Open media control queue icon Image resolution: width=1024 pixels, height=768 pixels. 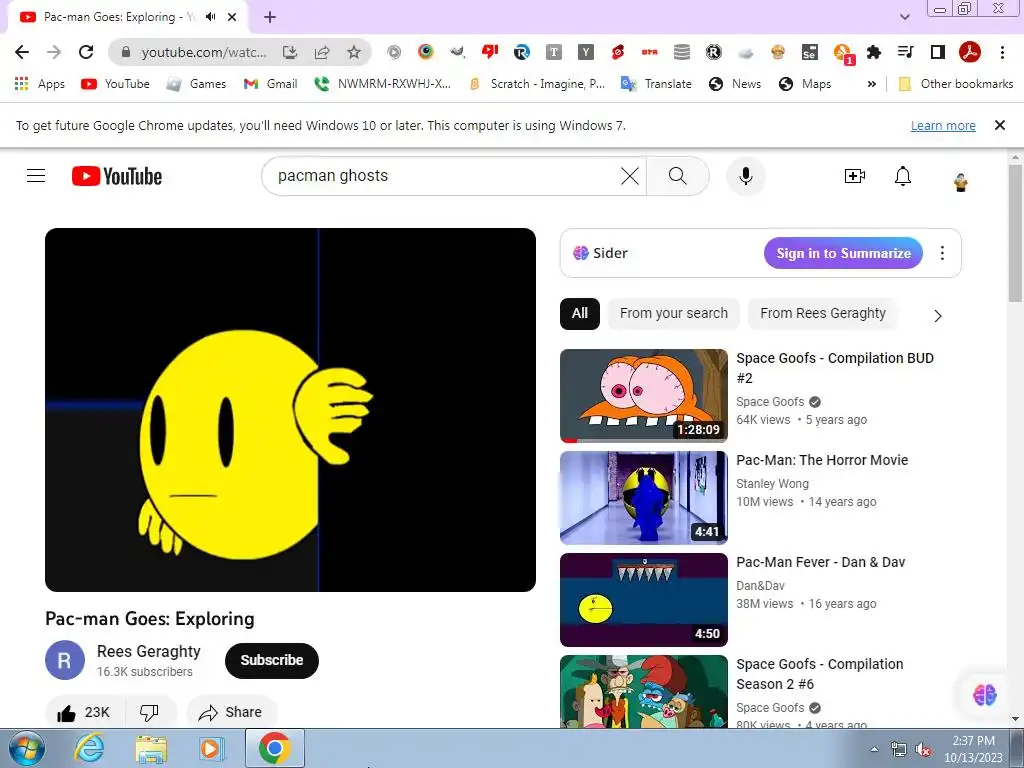coord(906,52)
